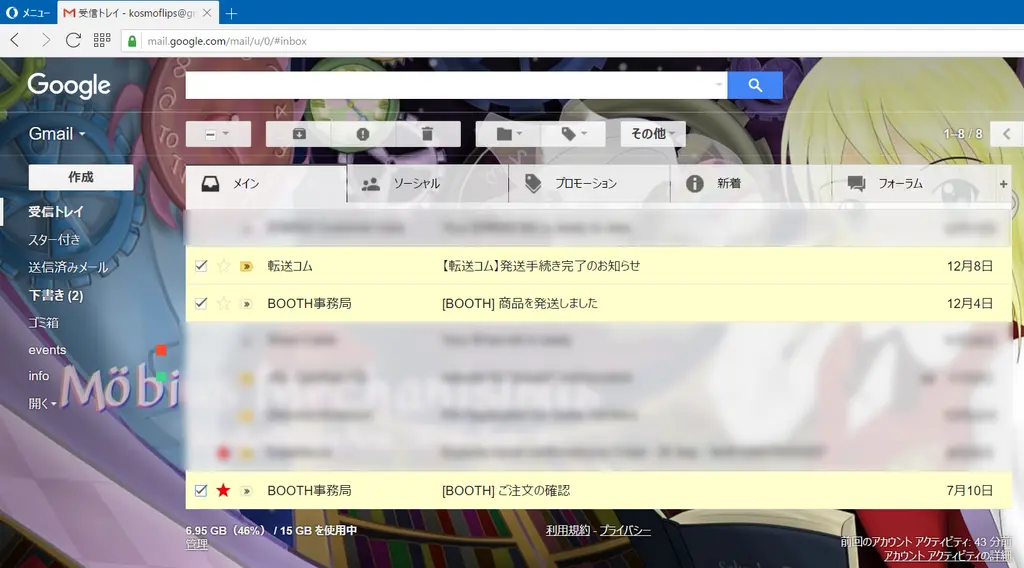Image resolution: width=1024 pixels, height=568 pixels.
Task: Click the 1–8 / 8 message counter
Action: tap(963, 134)
